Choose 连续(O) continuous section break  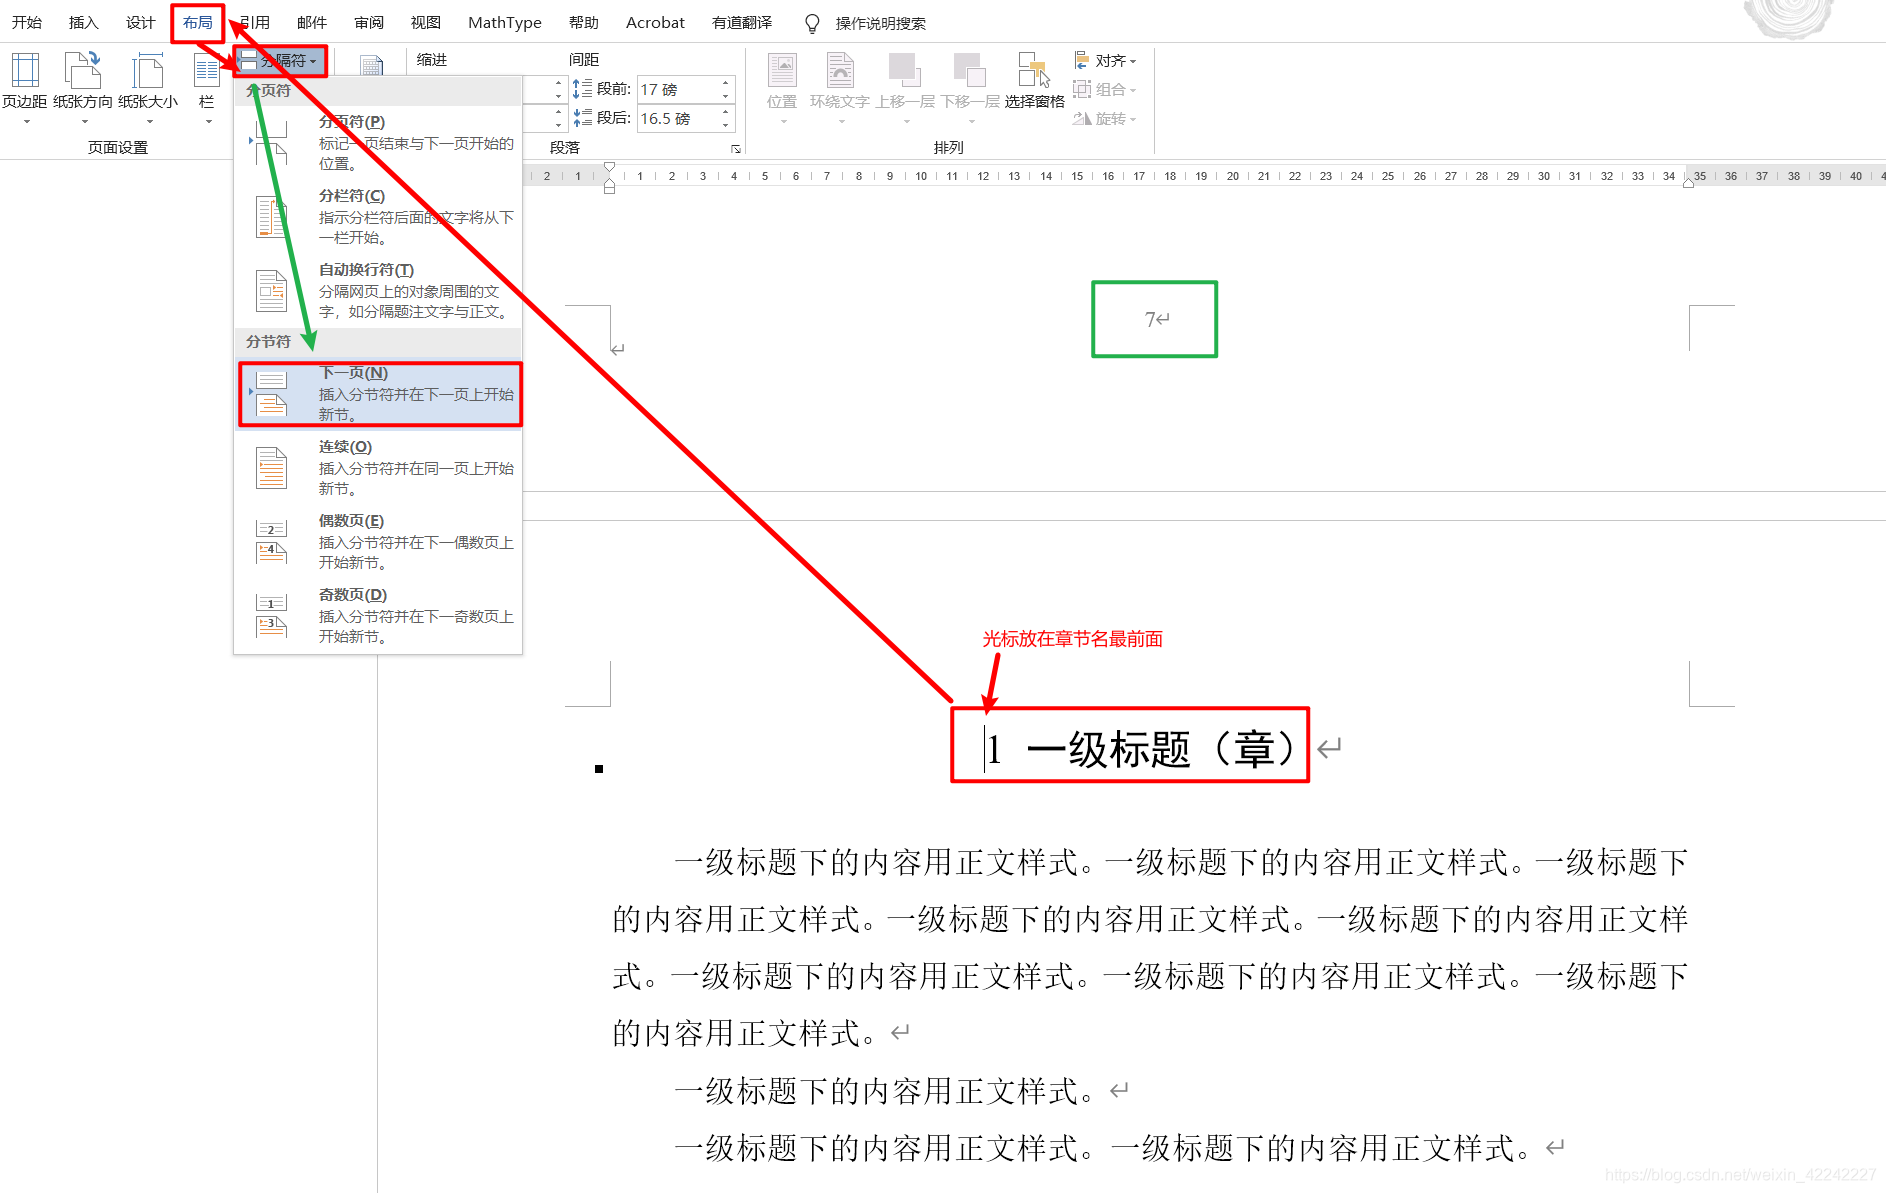[378, 467]
